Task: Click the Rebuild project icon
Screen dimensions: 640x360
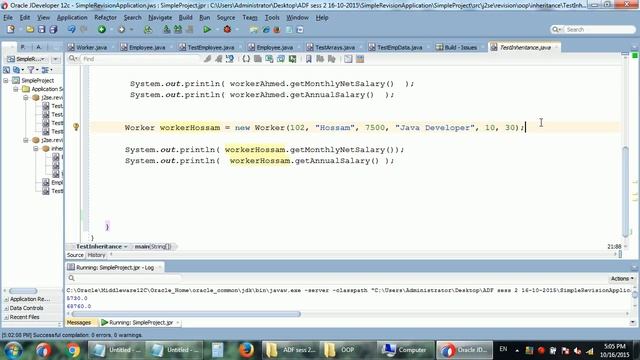Action: pyautogui.click(x=178, y=29)
